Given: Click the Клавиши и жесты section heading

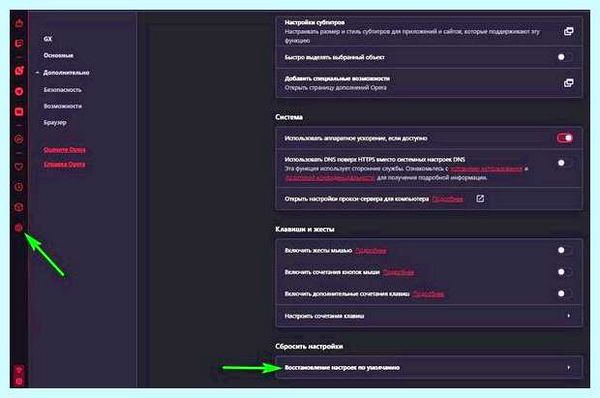Looking at the screenshot, I should 305,229.
